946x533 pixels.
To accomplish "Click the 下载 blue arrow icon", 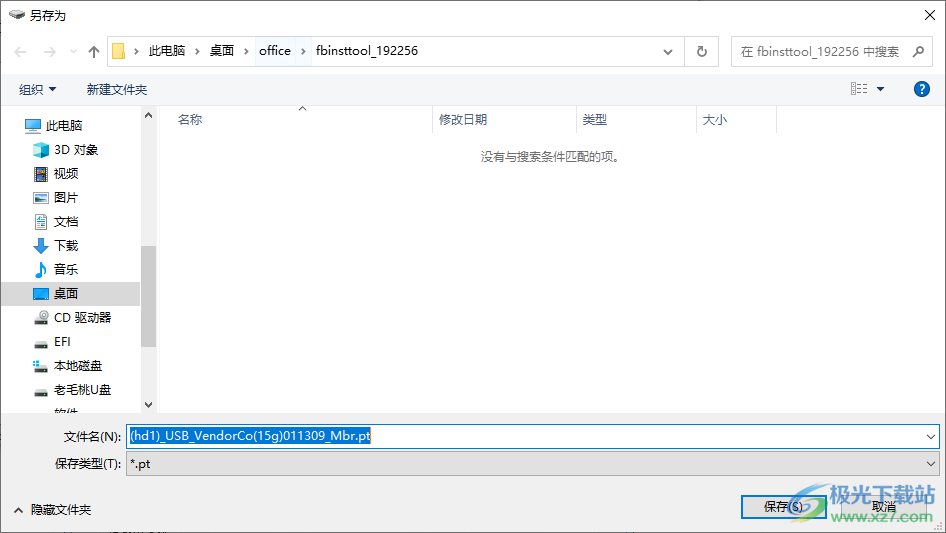I will click(x=40, y=246).
